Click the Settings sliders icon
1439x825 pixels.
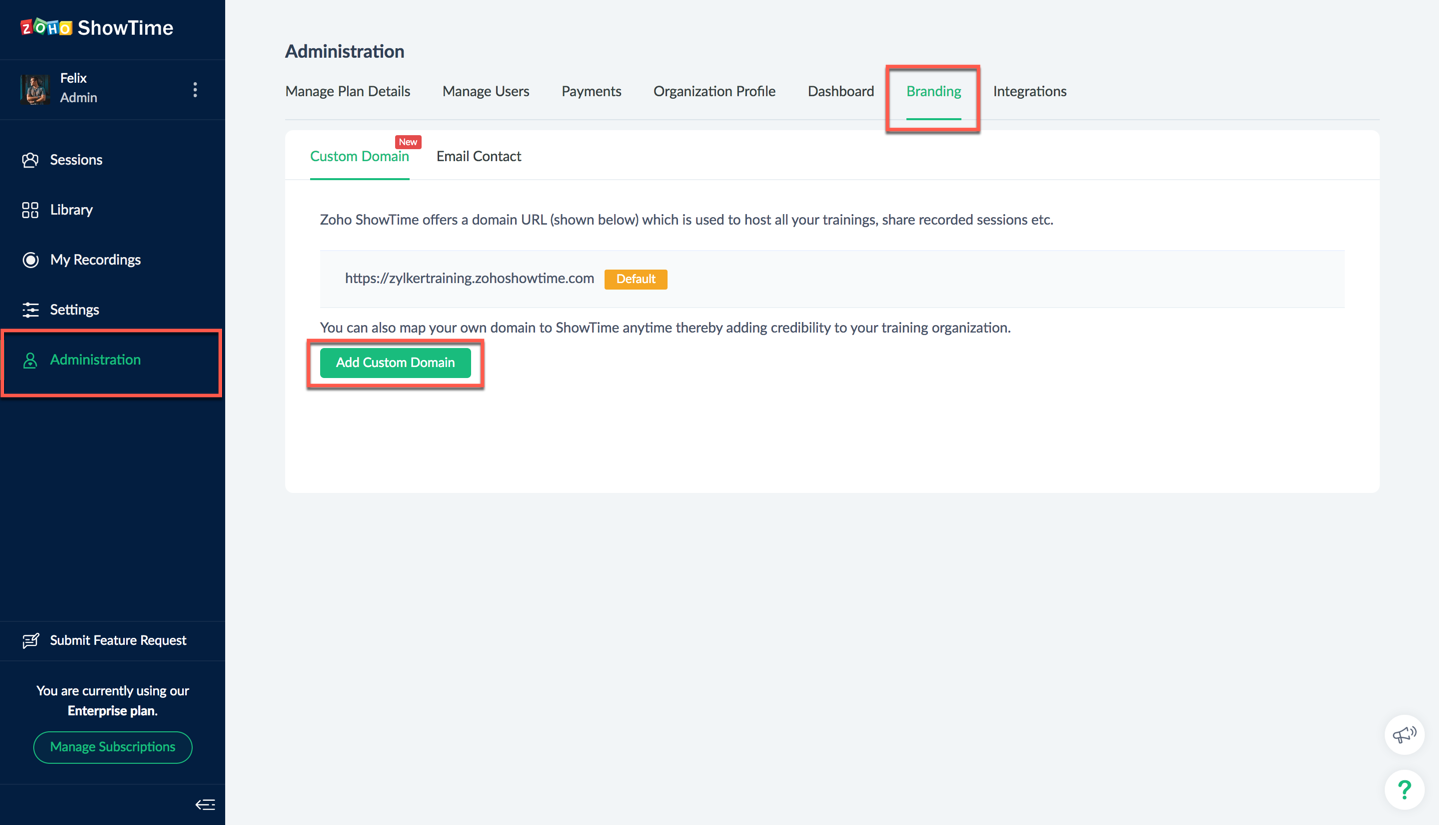(x=30, y=310)
